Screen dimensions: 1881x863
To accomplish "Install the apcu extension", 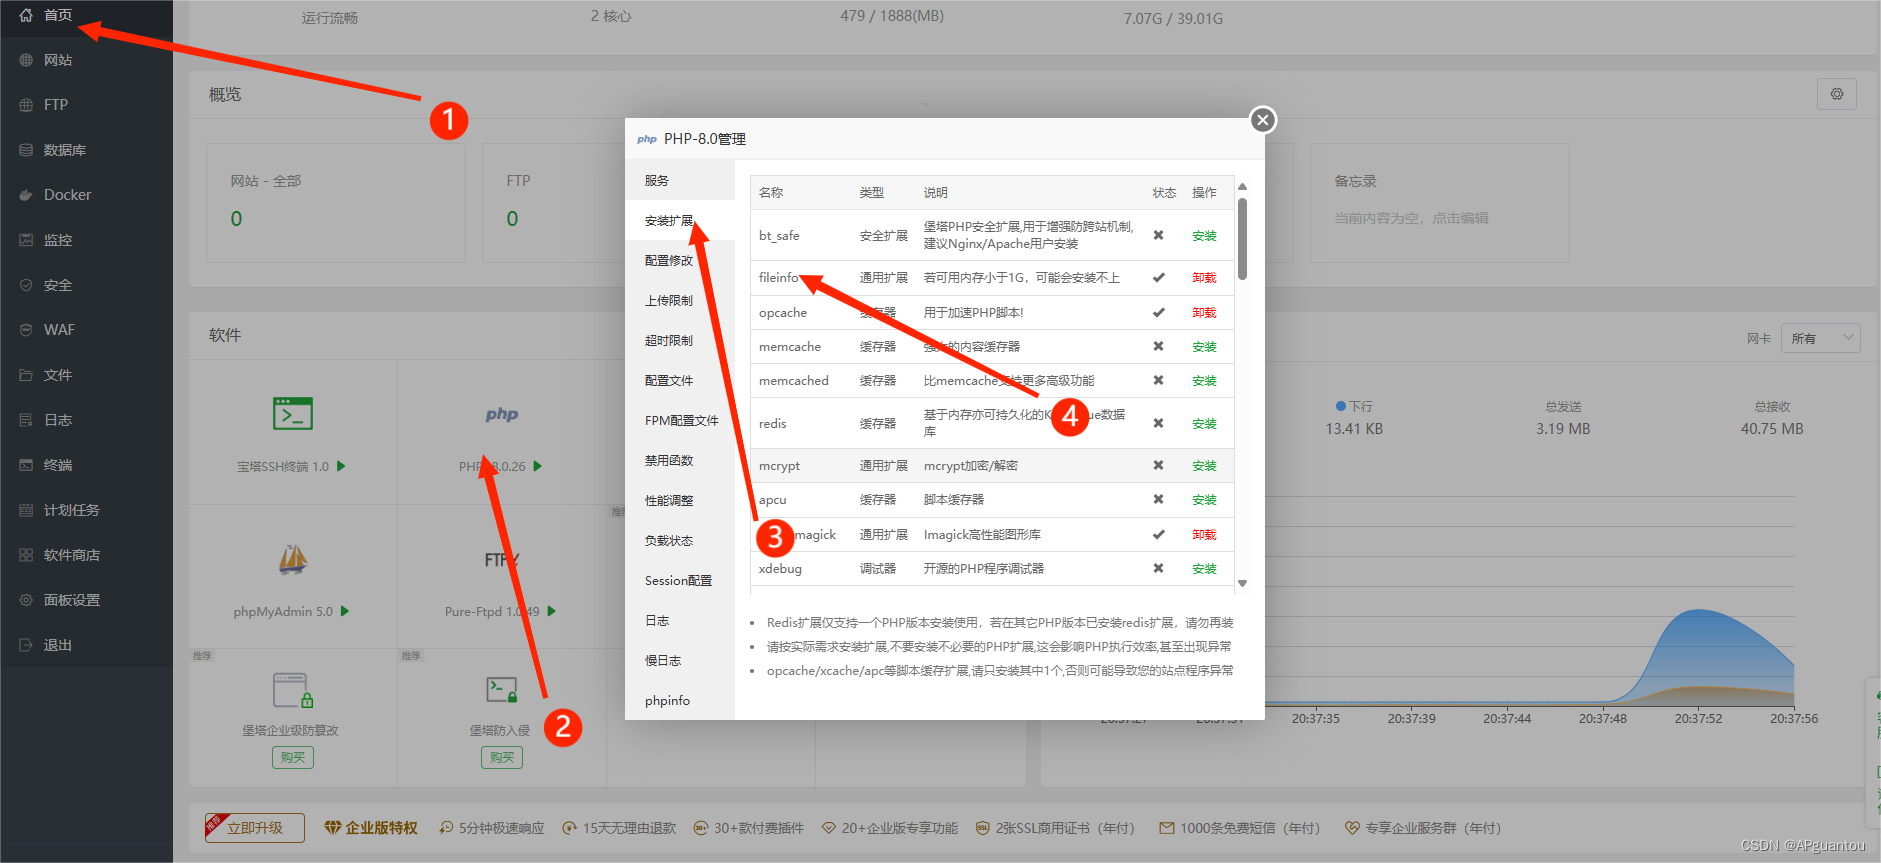I will 1204,500.
